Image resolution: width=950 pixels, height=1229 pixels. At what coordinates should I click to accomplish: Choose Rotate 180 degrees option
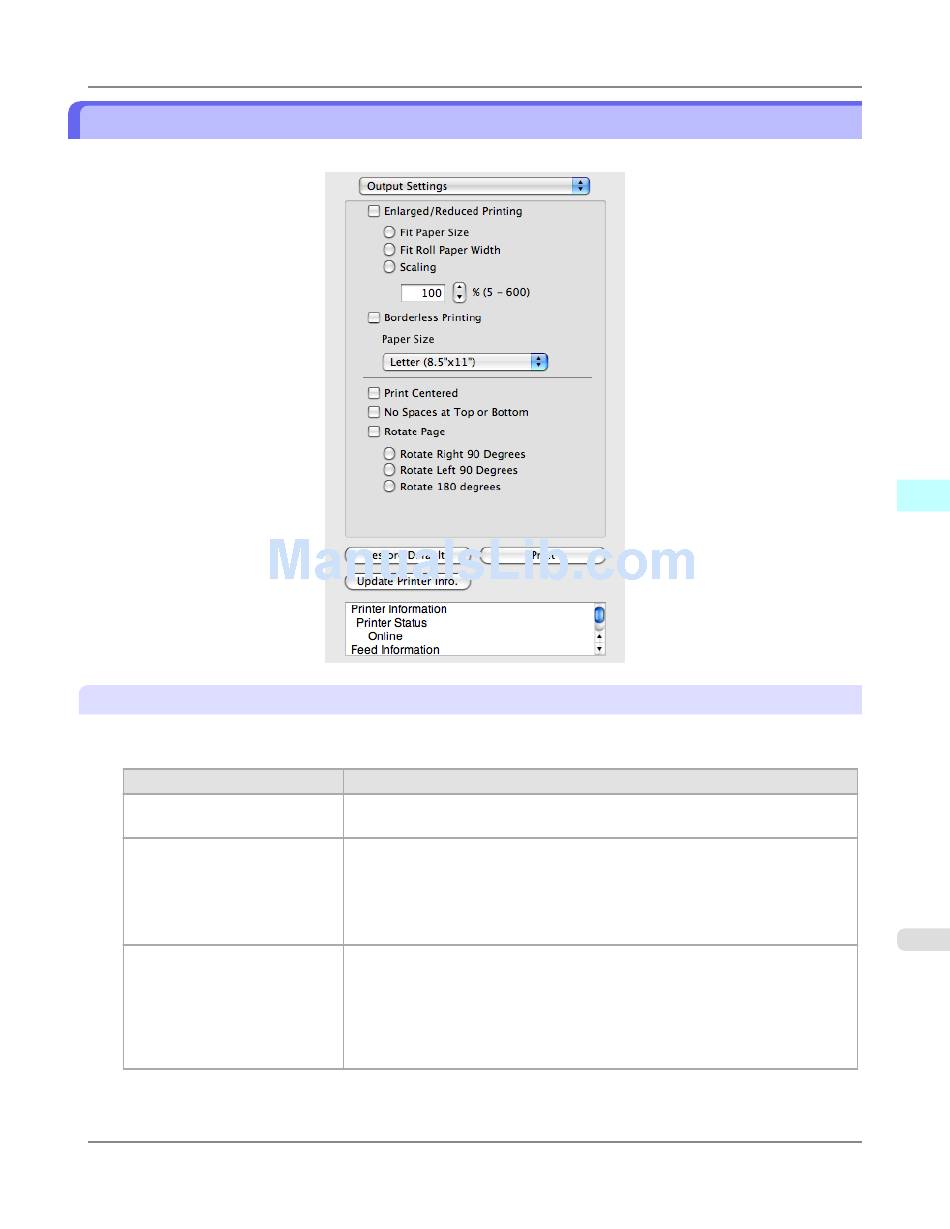coord(389,487)
